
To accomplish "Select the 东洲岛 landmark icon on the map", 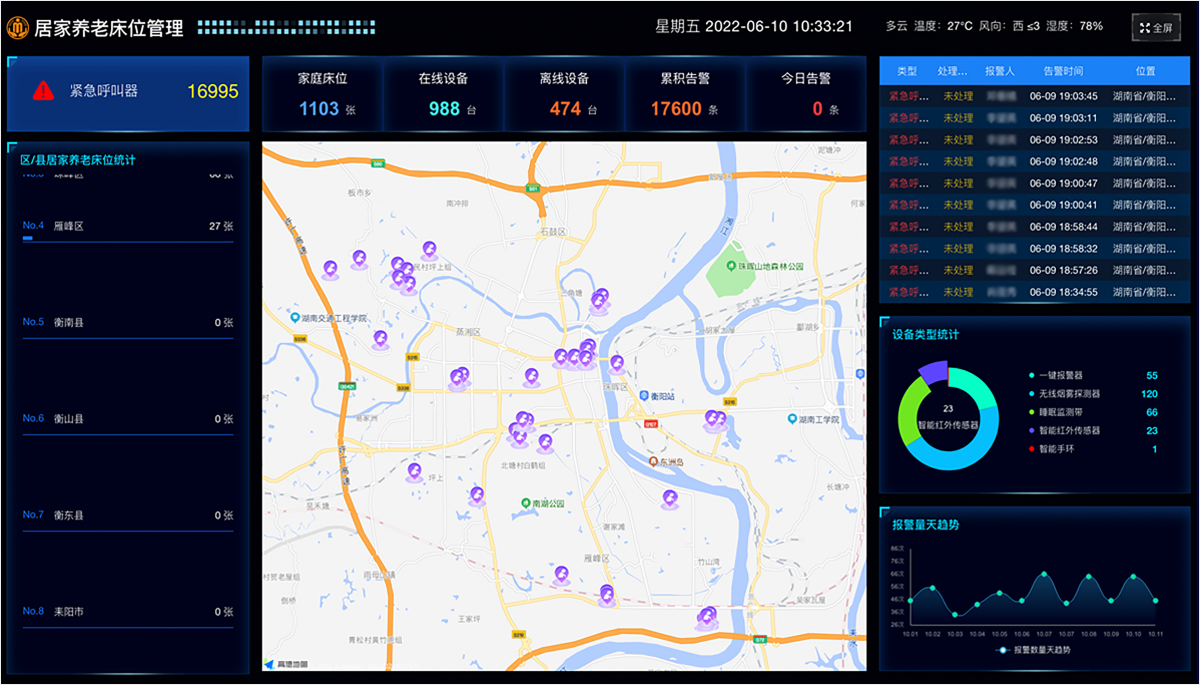I will click(654, 463).
